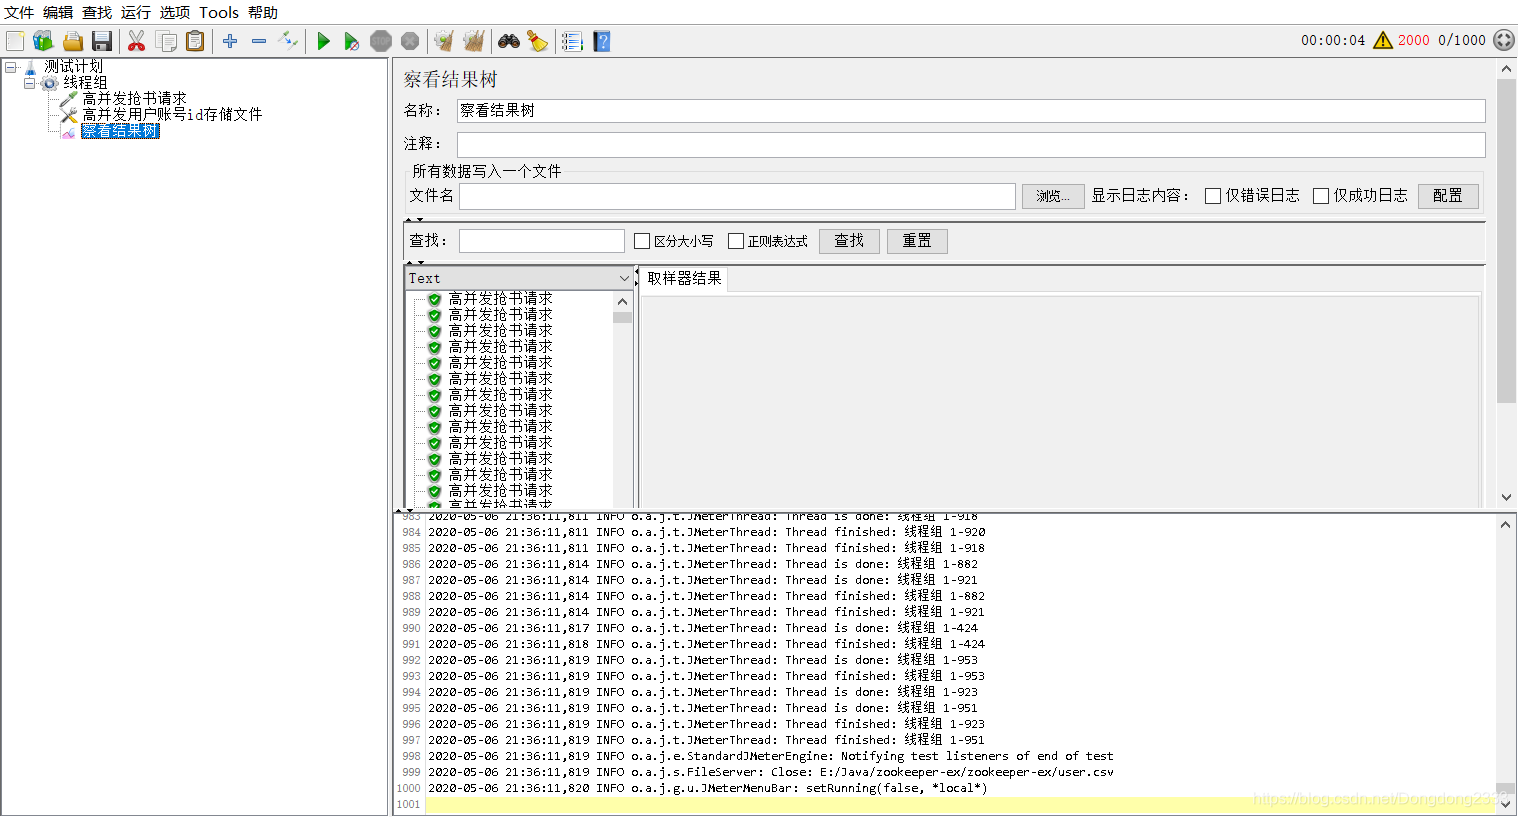1518x817 pixels.
Task: Click the 浏览... button
Action: pyautogui.click(x=1052, y=196)
